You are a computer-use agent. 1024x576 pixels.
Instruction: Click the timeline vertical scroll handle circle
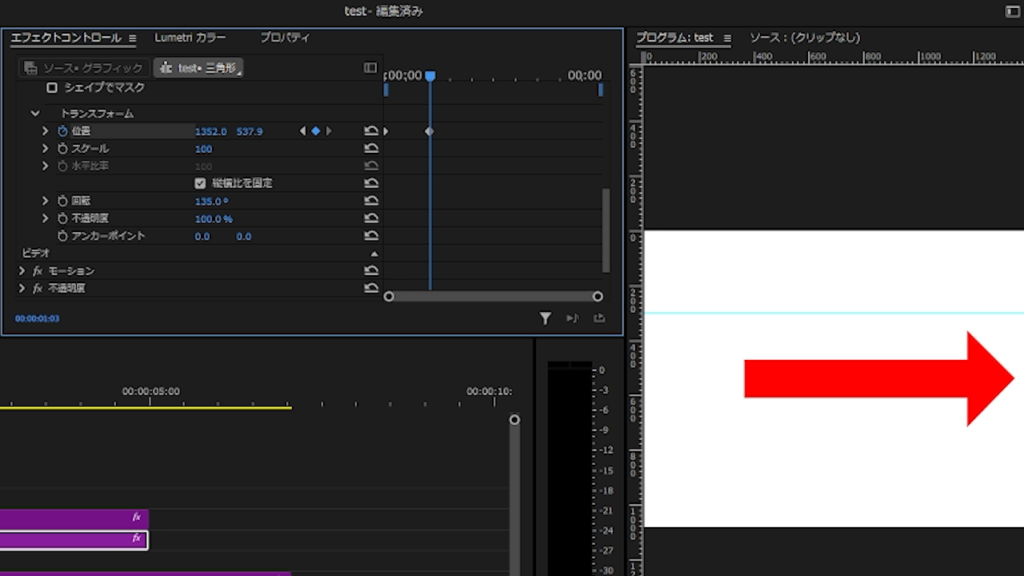515,419
